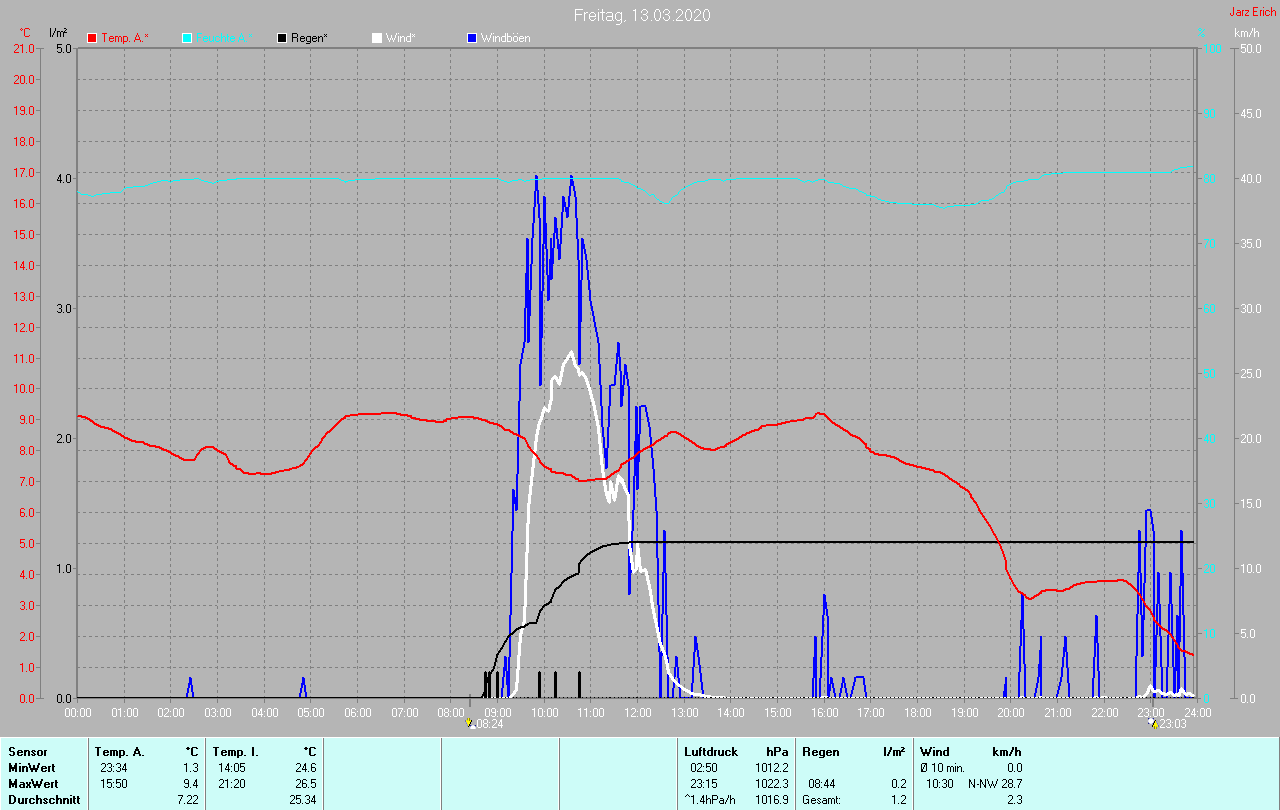The width and height of the screenshot is (1280, 810).
Task: Select the Windböen legend label
Action: (x=505, y=38)
